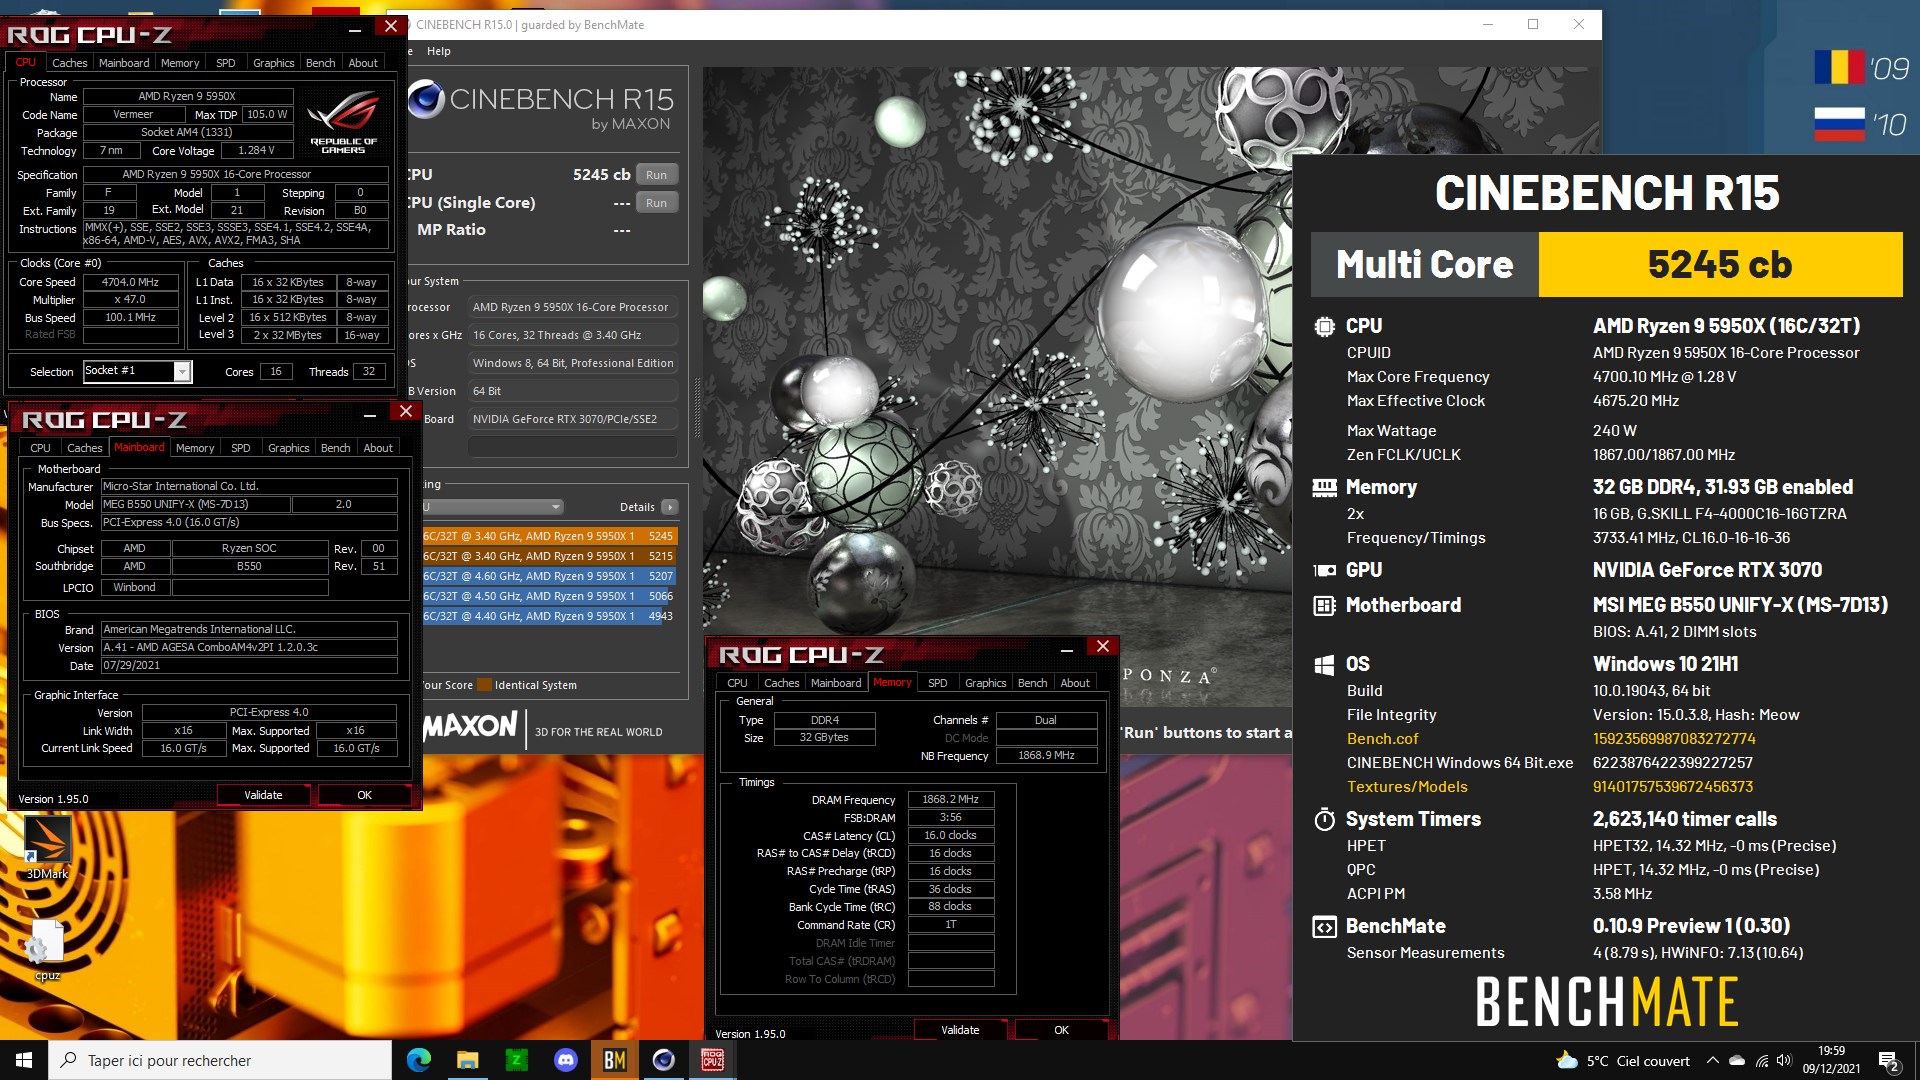
Task: Switch to Bench tab in the top-left CPU-Z window
Action: [320, 63]
